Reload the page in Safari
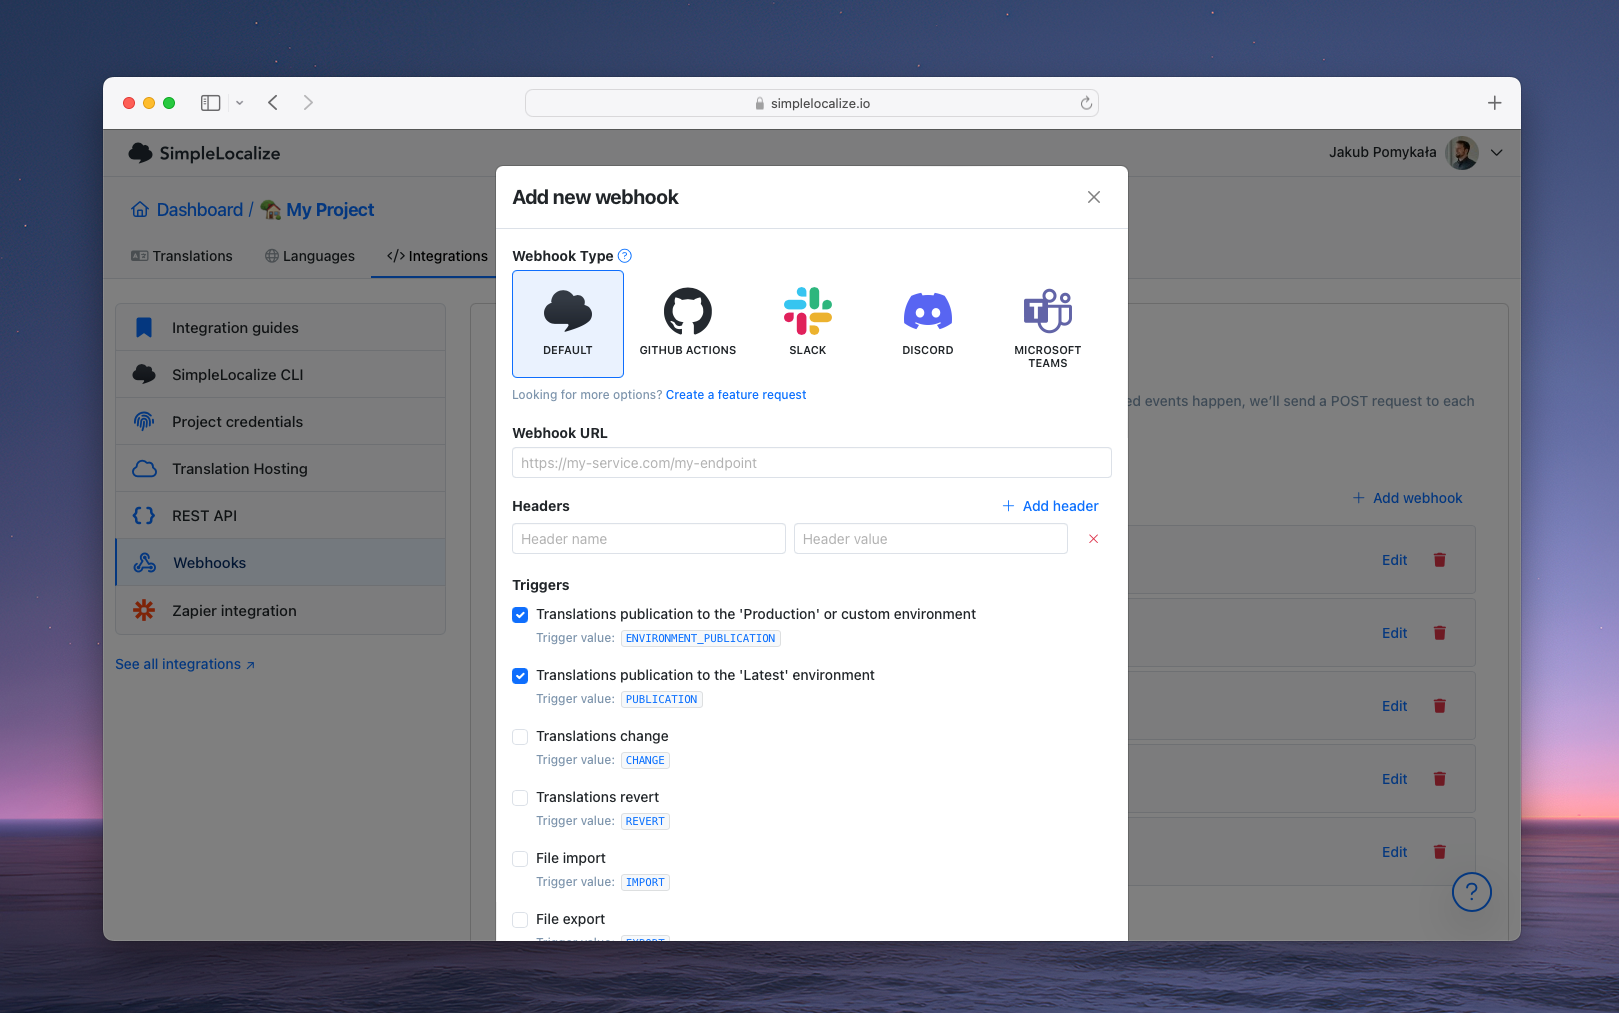 (x=1086, y=103)
